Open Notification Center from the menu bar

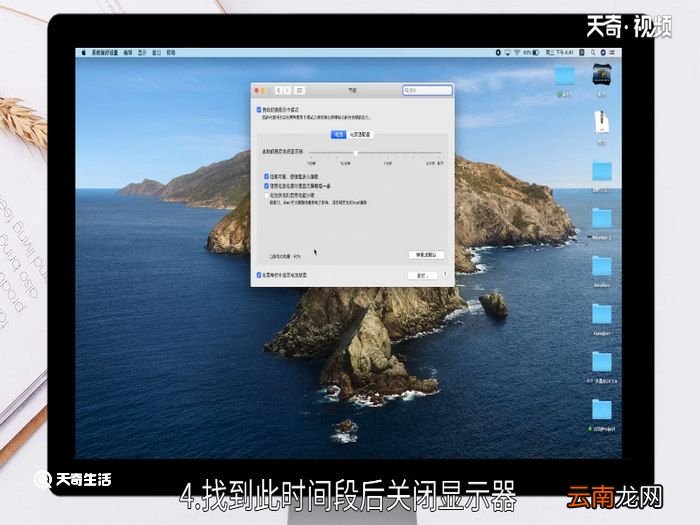pyautogui.click(x=612, y=53)
